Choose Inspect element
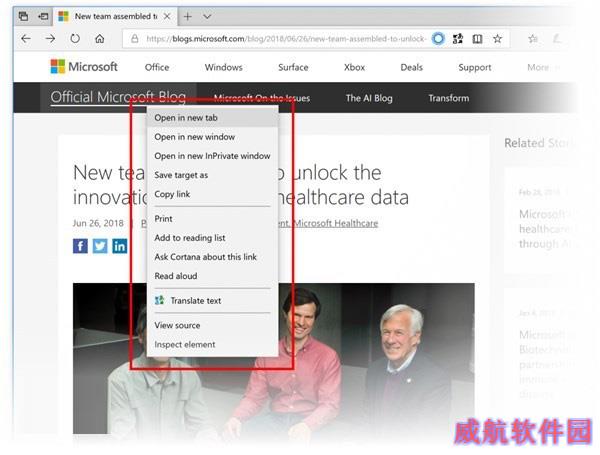600x455 pixels. click(x=212, y=344)
